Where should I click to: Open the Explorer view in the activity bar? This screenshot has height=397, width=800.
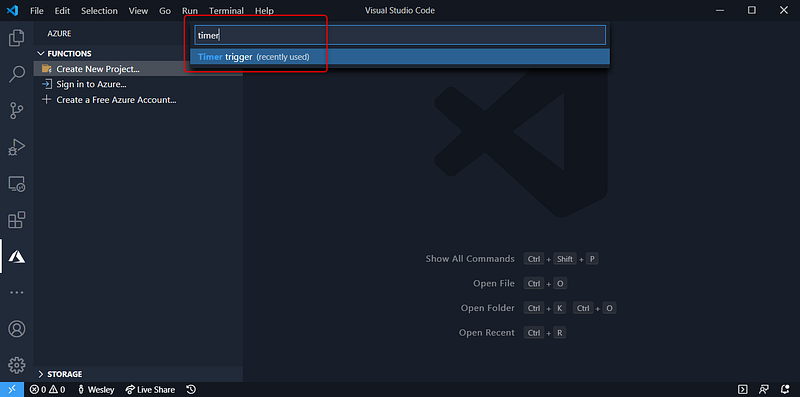click(x=17, y=38)
